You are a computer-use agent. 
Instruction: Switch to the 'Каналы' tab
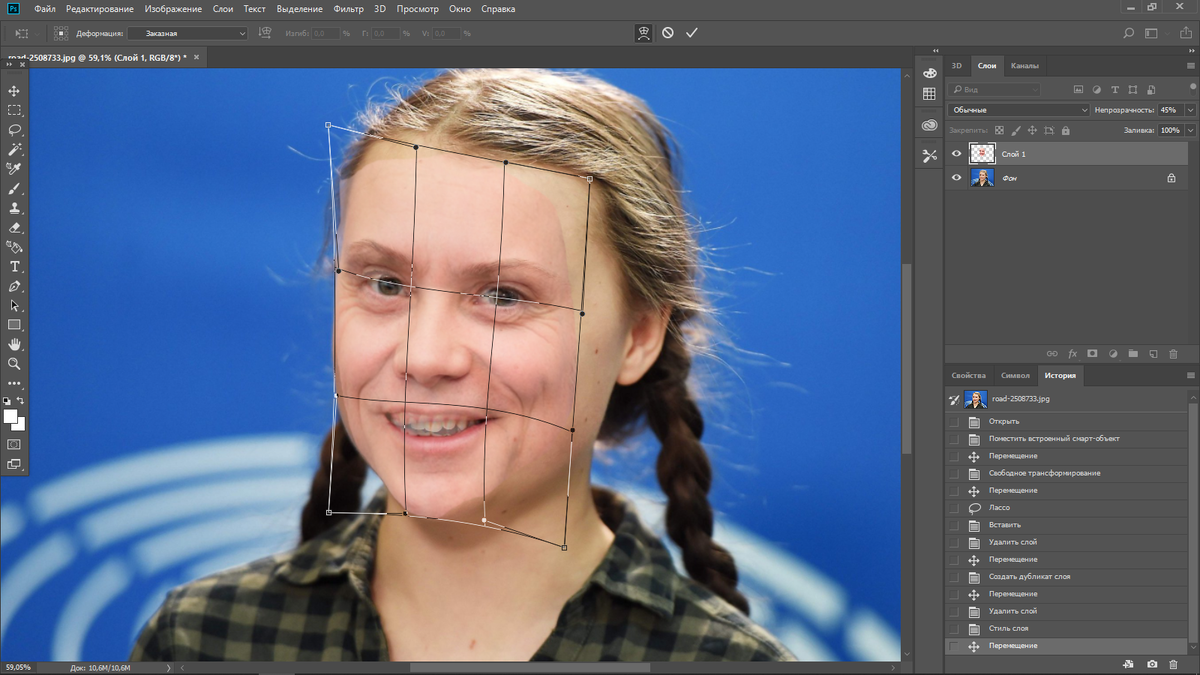click(x=1025, y=66)
